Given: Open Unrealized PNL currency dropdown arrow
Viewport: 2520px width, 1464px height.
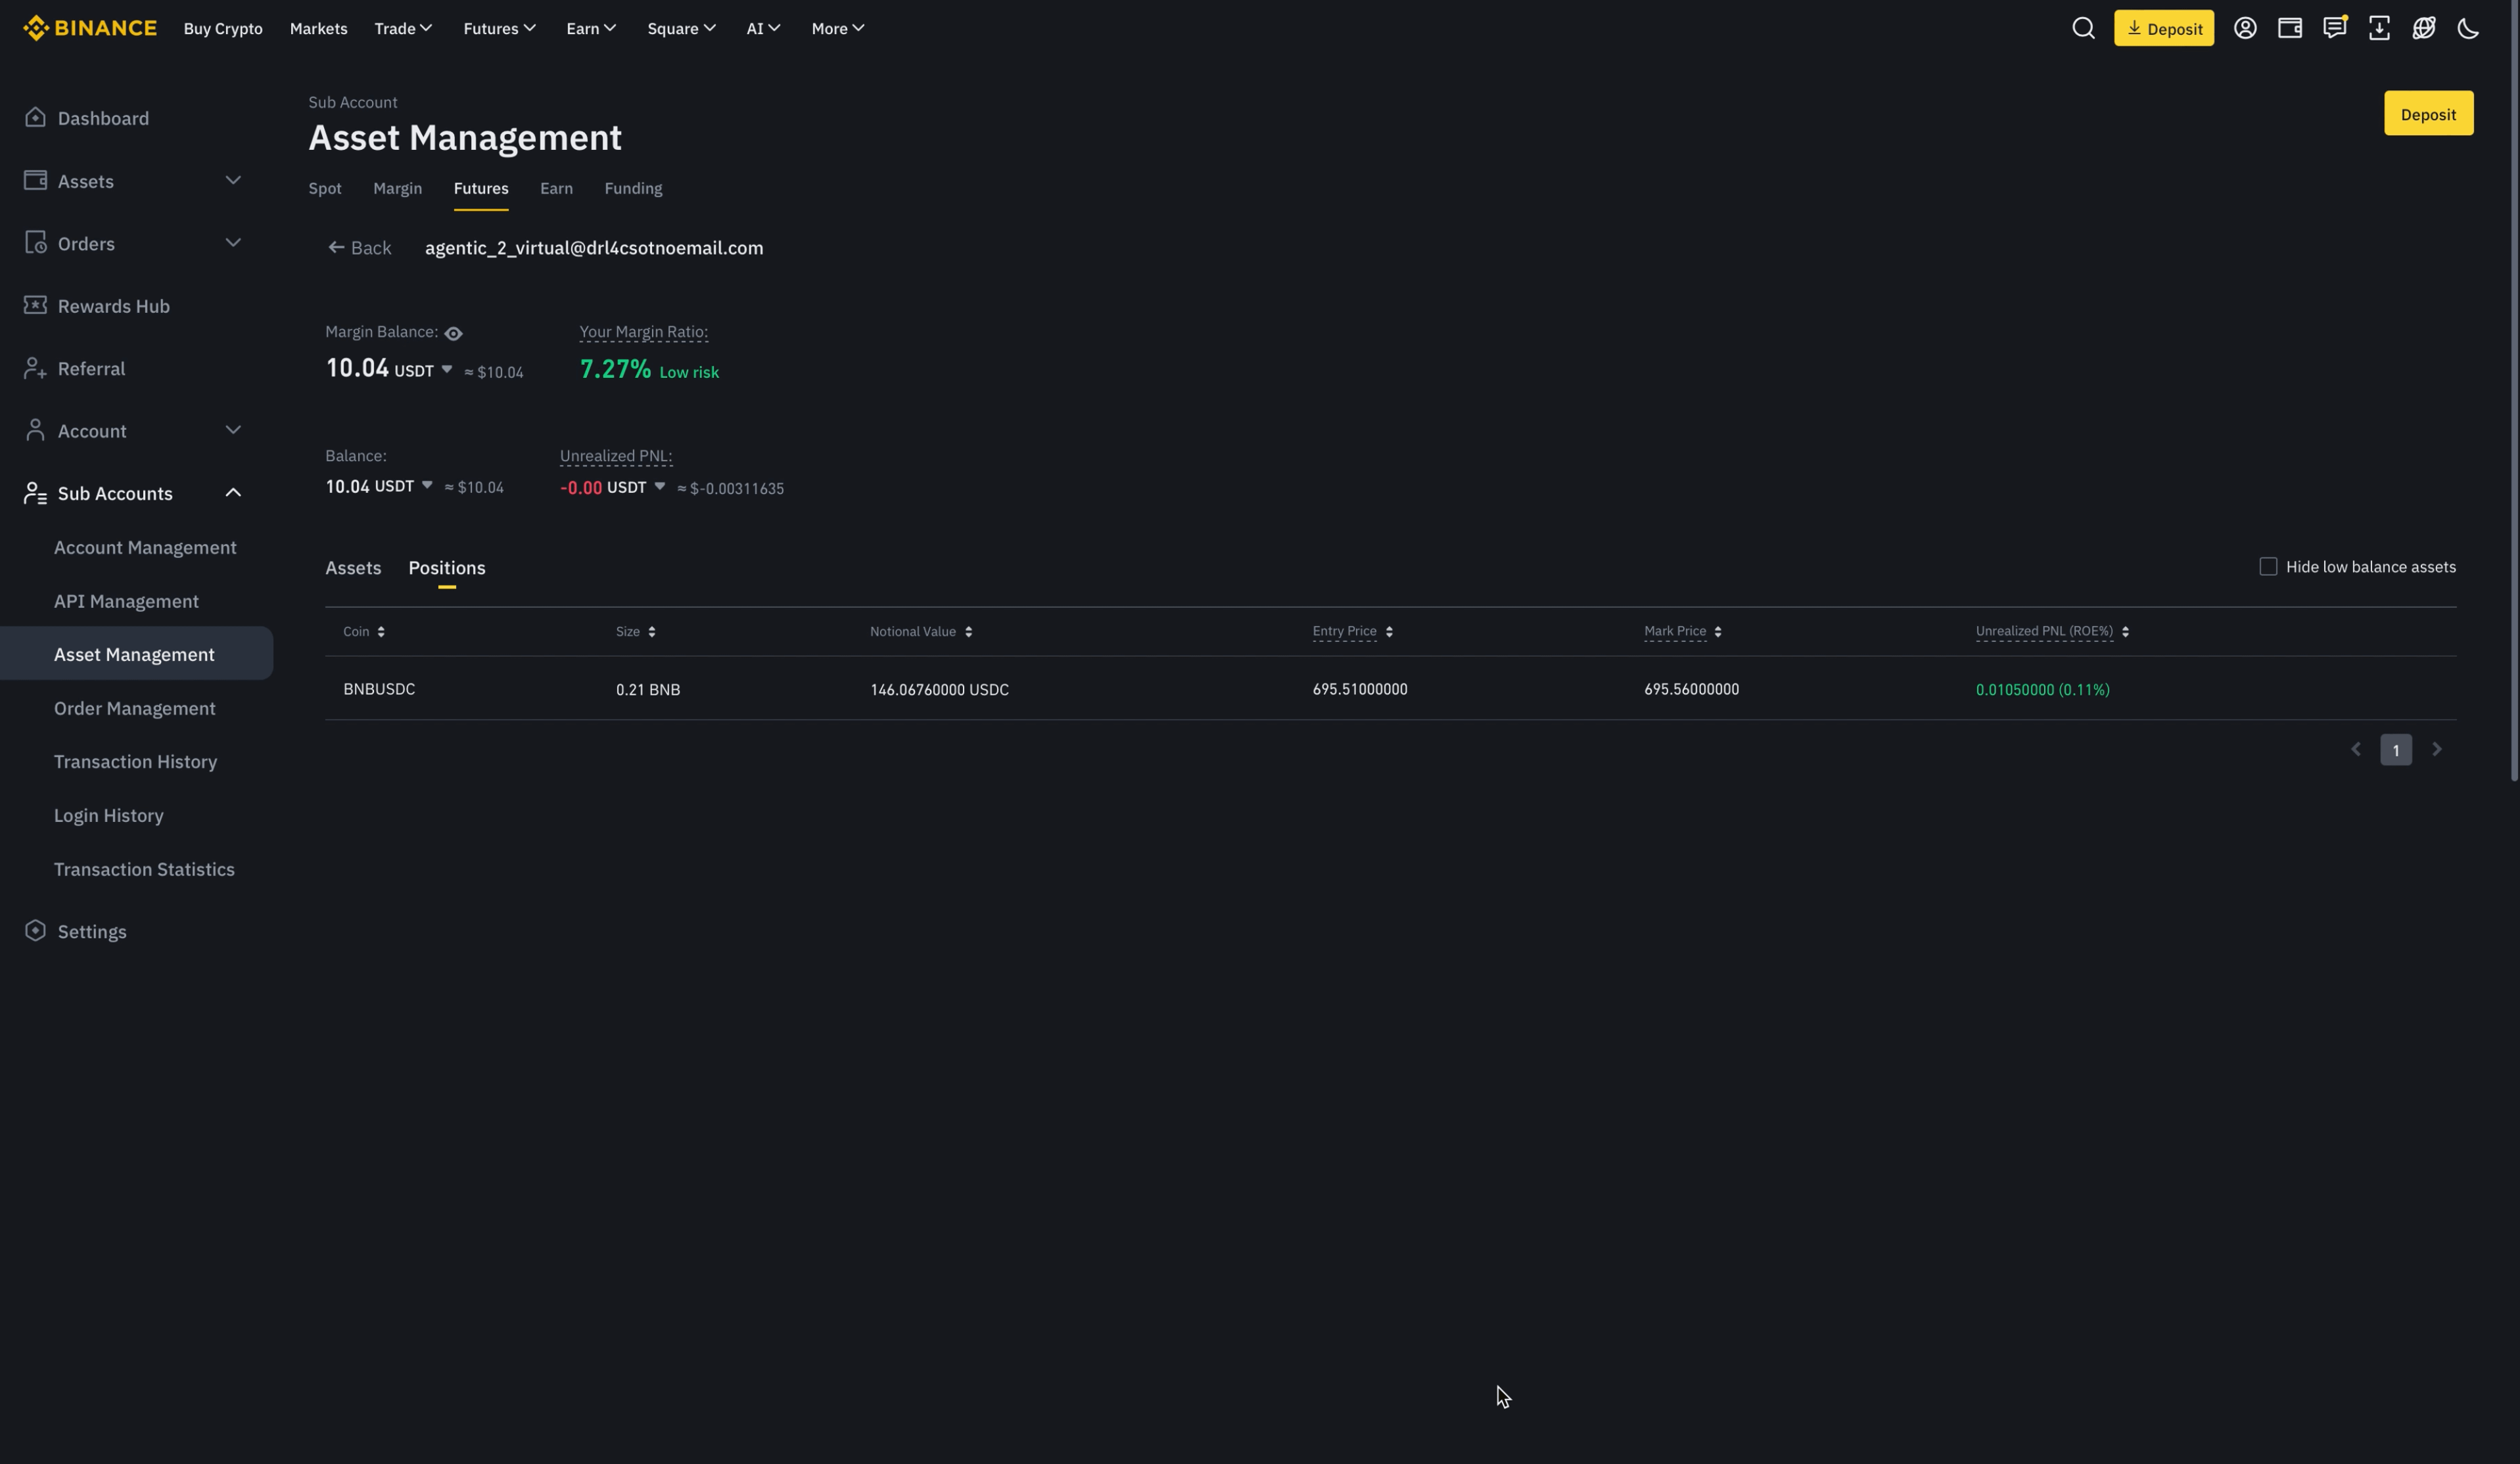Looking at the screenshot, I should point(660,487).
